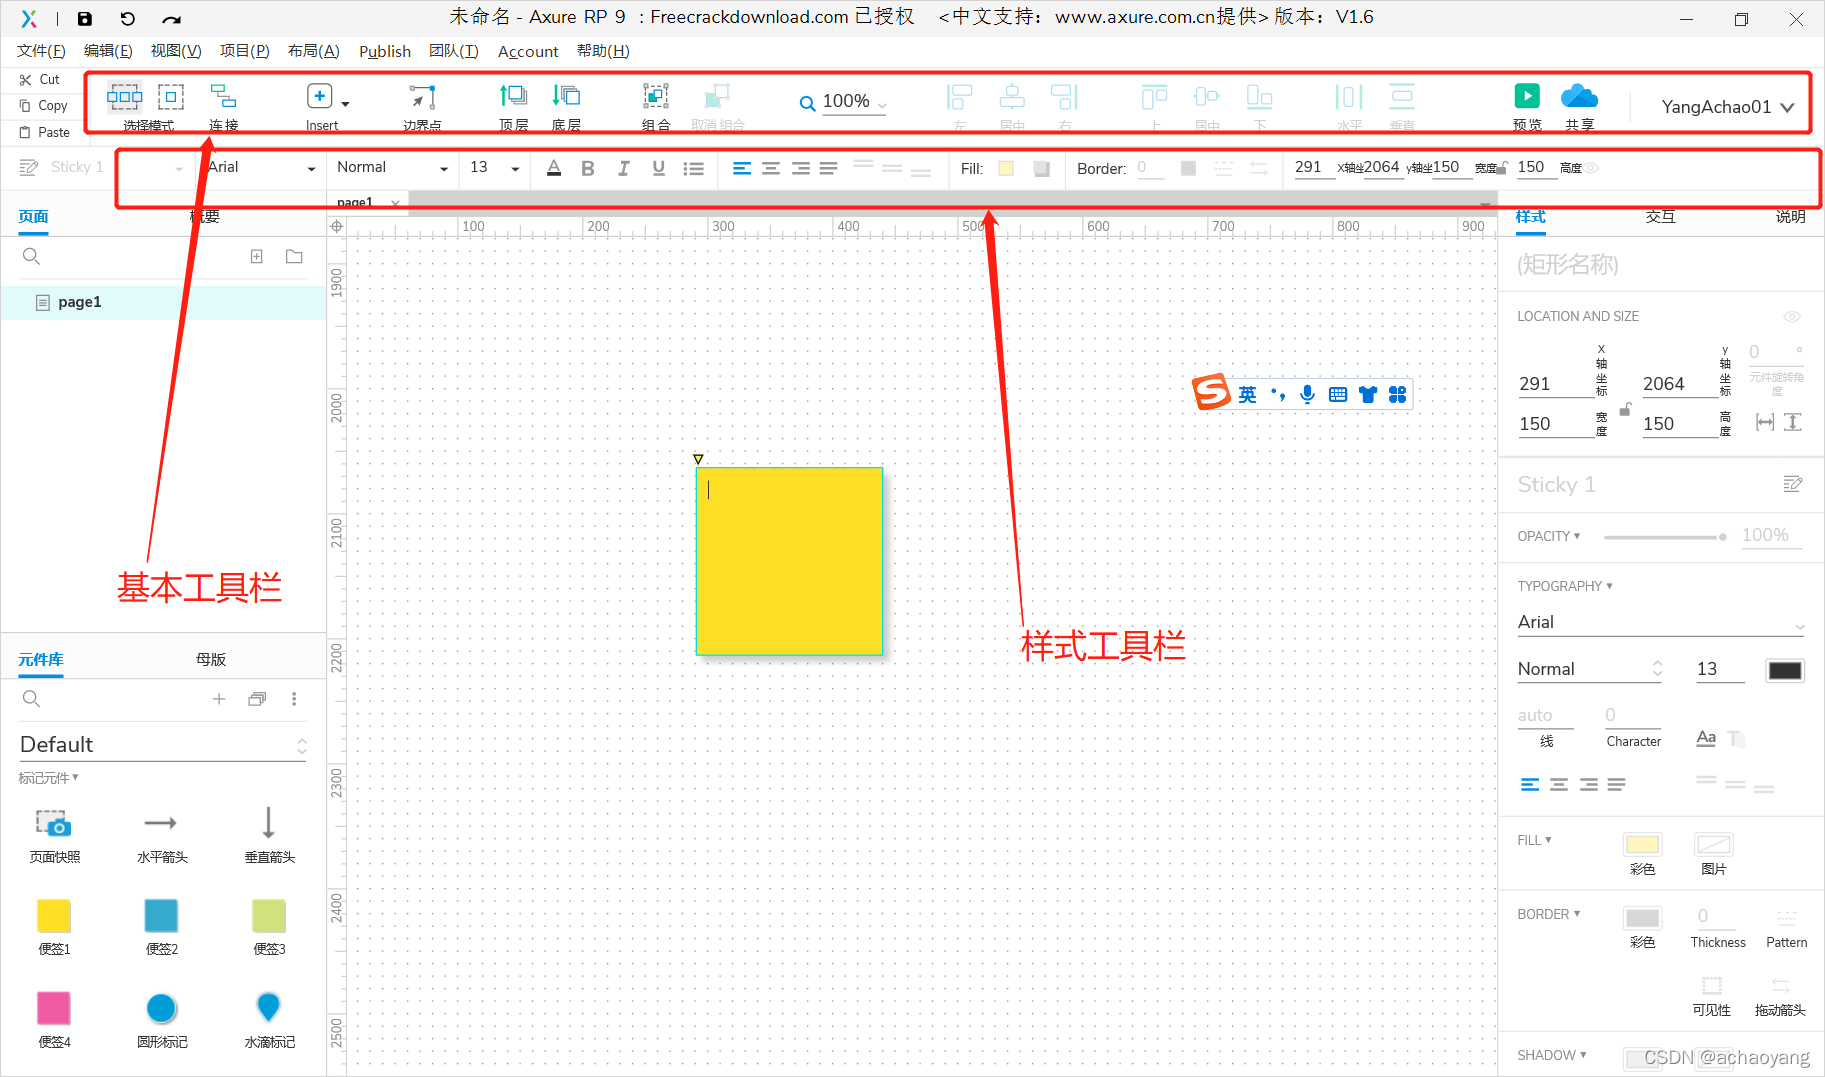Click the Cut scissors button
This screenshot has width=1825, height=1077.
pos(40,79)
